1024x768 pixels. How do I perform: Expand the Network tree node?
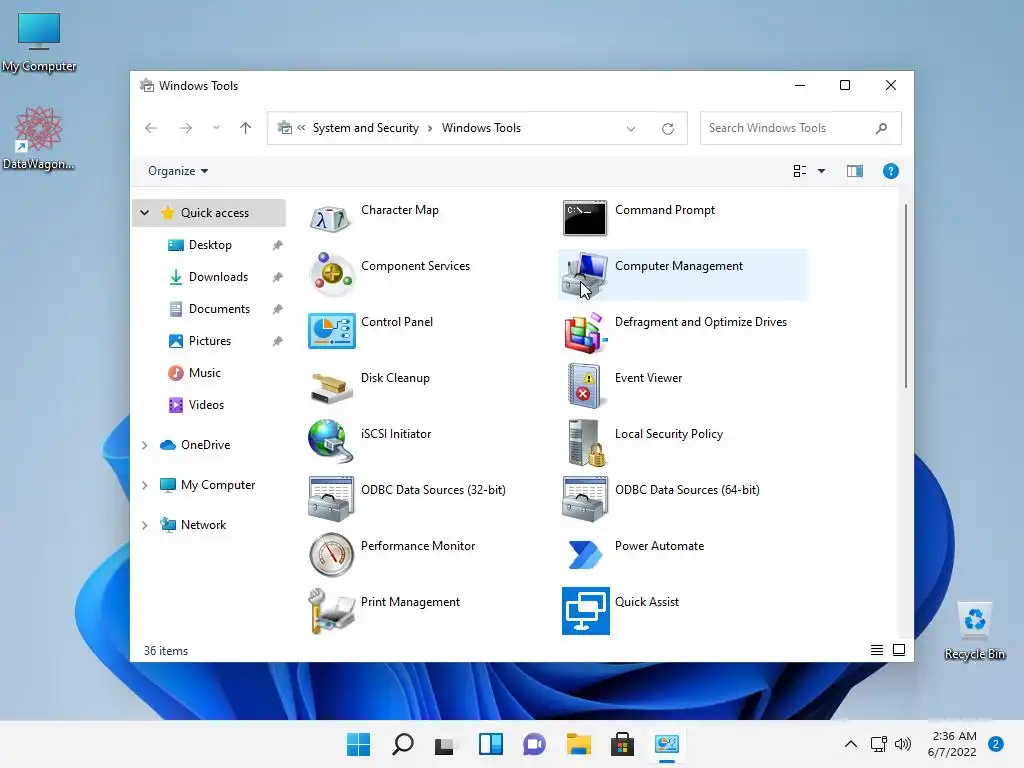[144, 525]
